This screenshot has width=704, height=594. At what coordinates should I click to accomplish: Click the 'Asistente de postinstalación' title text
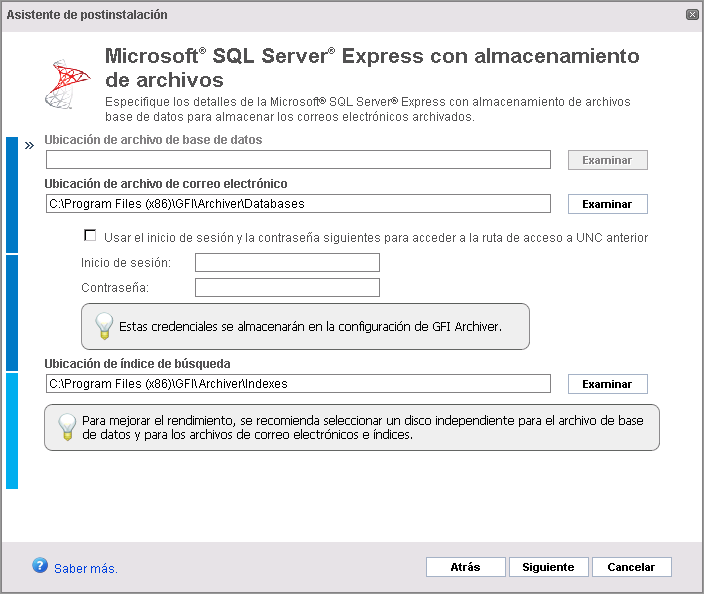[x=87, y=15]
